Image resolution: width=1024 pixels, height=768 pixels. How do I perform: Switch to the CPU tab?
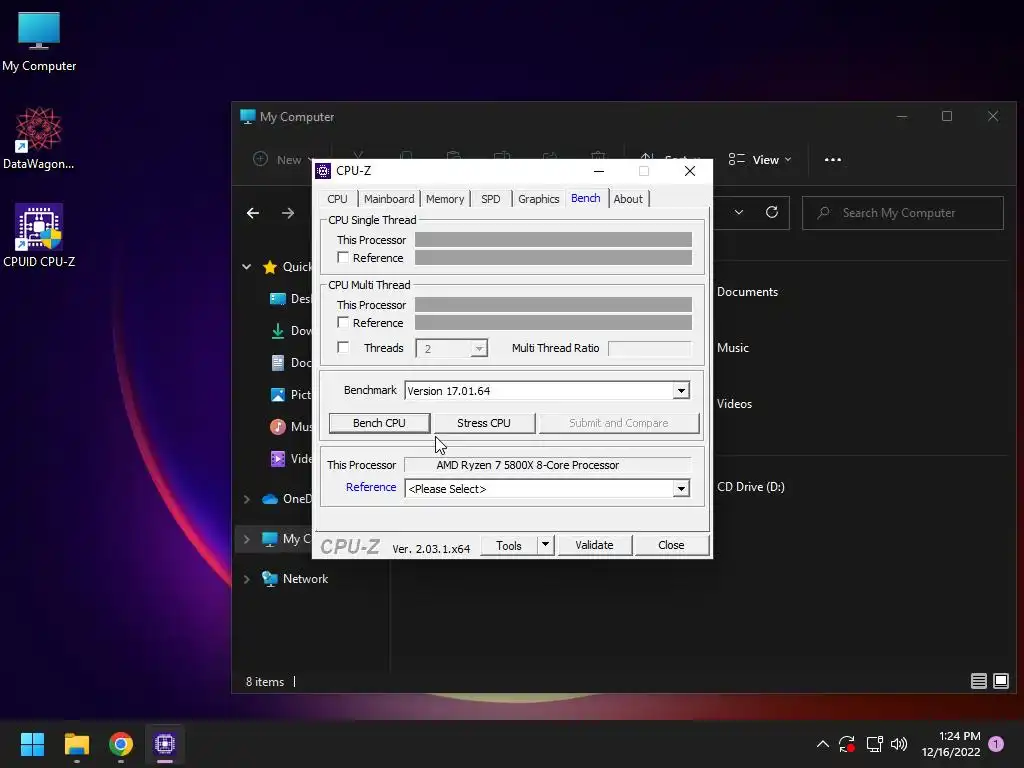pos(338,199)
